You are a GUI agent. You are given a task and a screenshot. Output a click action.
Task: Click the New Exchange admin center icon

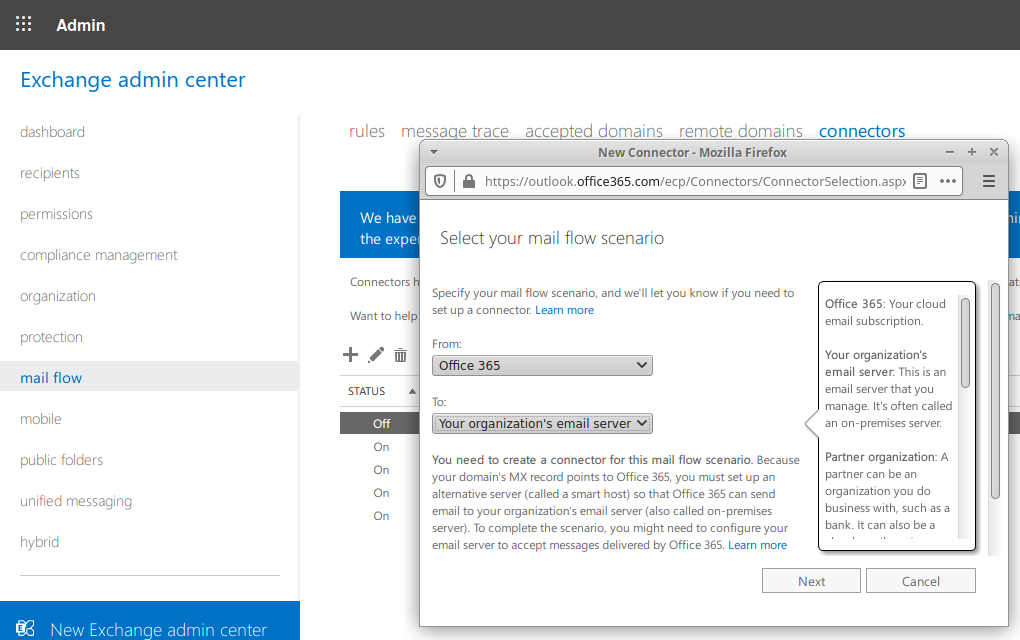(25, 628)
